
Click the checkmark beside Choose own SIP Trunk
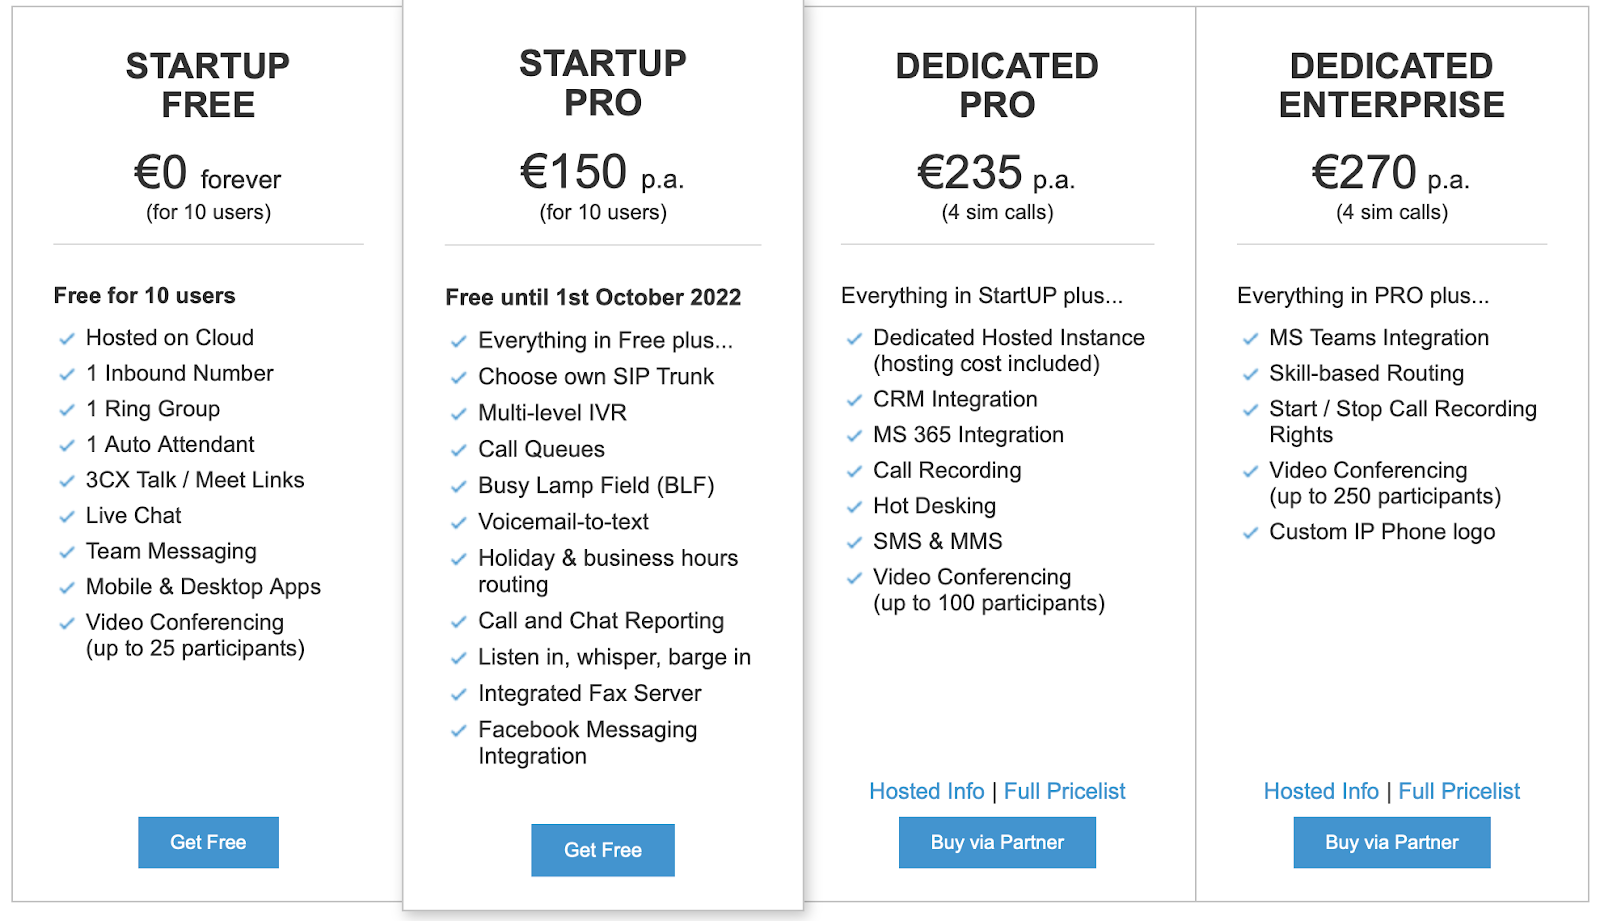(x=459, y=378)
